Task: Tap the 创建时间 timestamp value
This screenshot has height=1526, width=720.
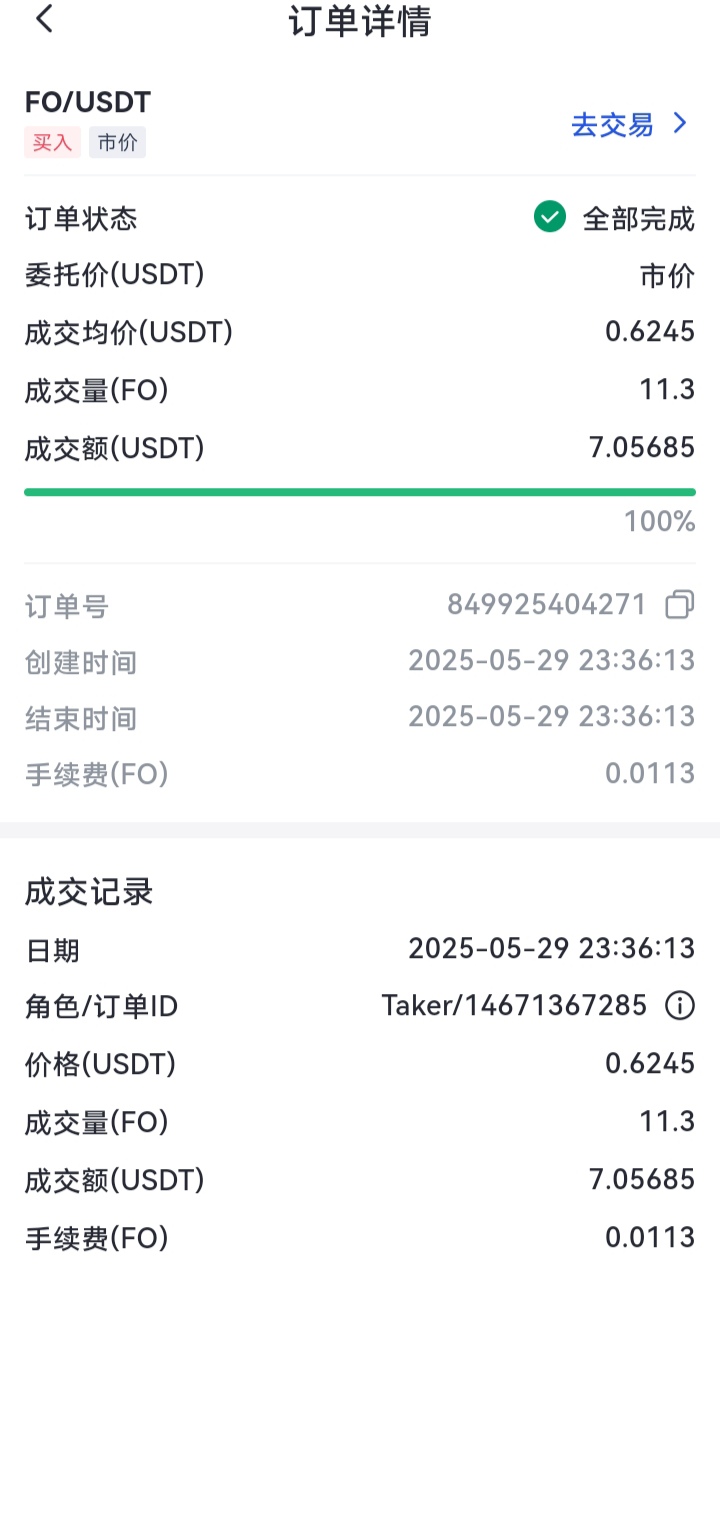Action: pos(552,660)
